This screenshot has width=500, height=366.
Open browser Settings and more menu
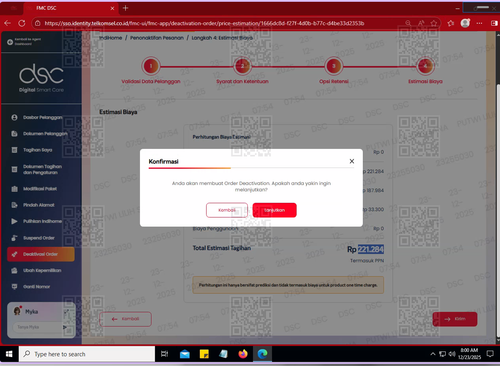pos(479,23)
